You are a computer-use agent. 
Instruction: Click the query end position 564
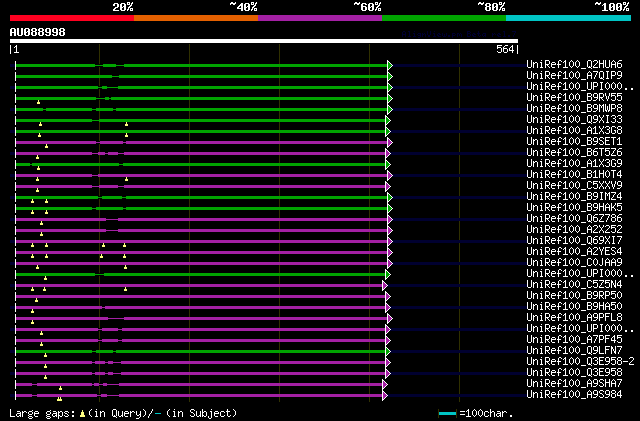coord(505,49)
